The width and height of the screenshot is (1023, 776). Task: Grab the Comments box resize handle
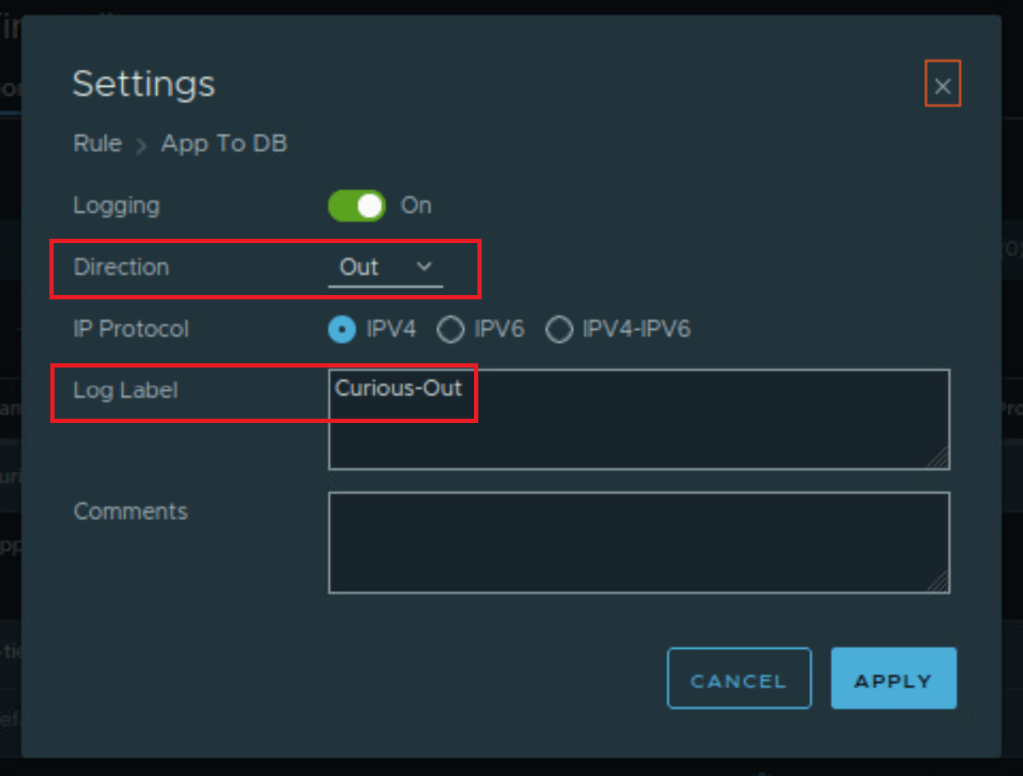tap(938, 581)
